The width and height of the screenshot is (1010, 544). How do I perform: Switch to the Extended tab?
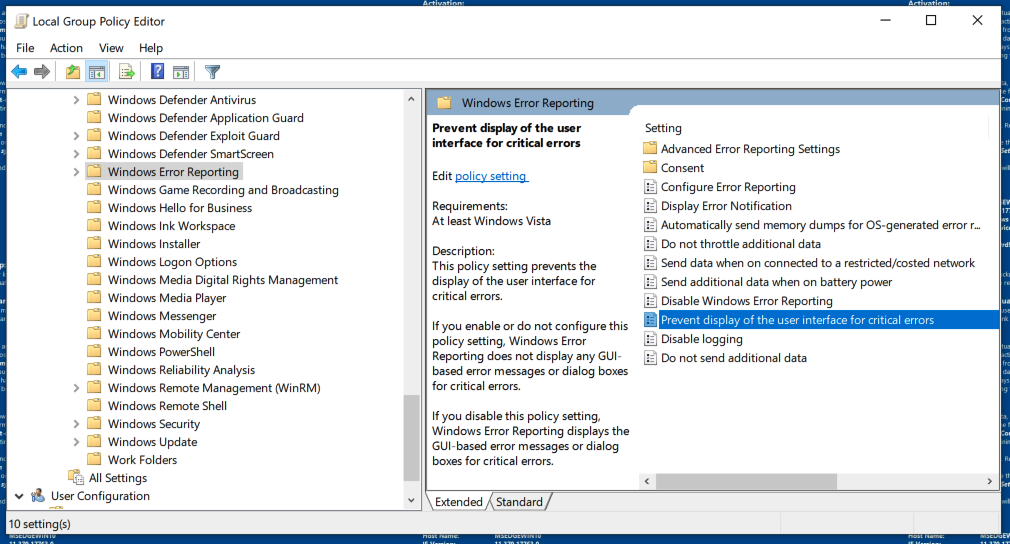(458, 502)
